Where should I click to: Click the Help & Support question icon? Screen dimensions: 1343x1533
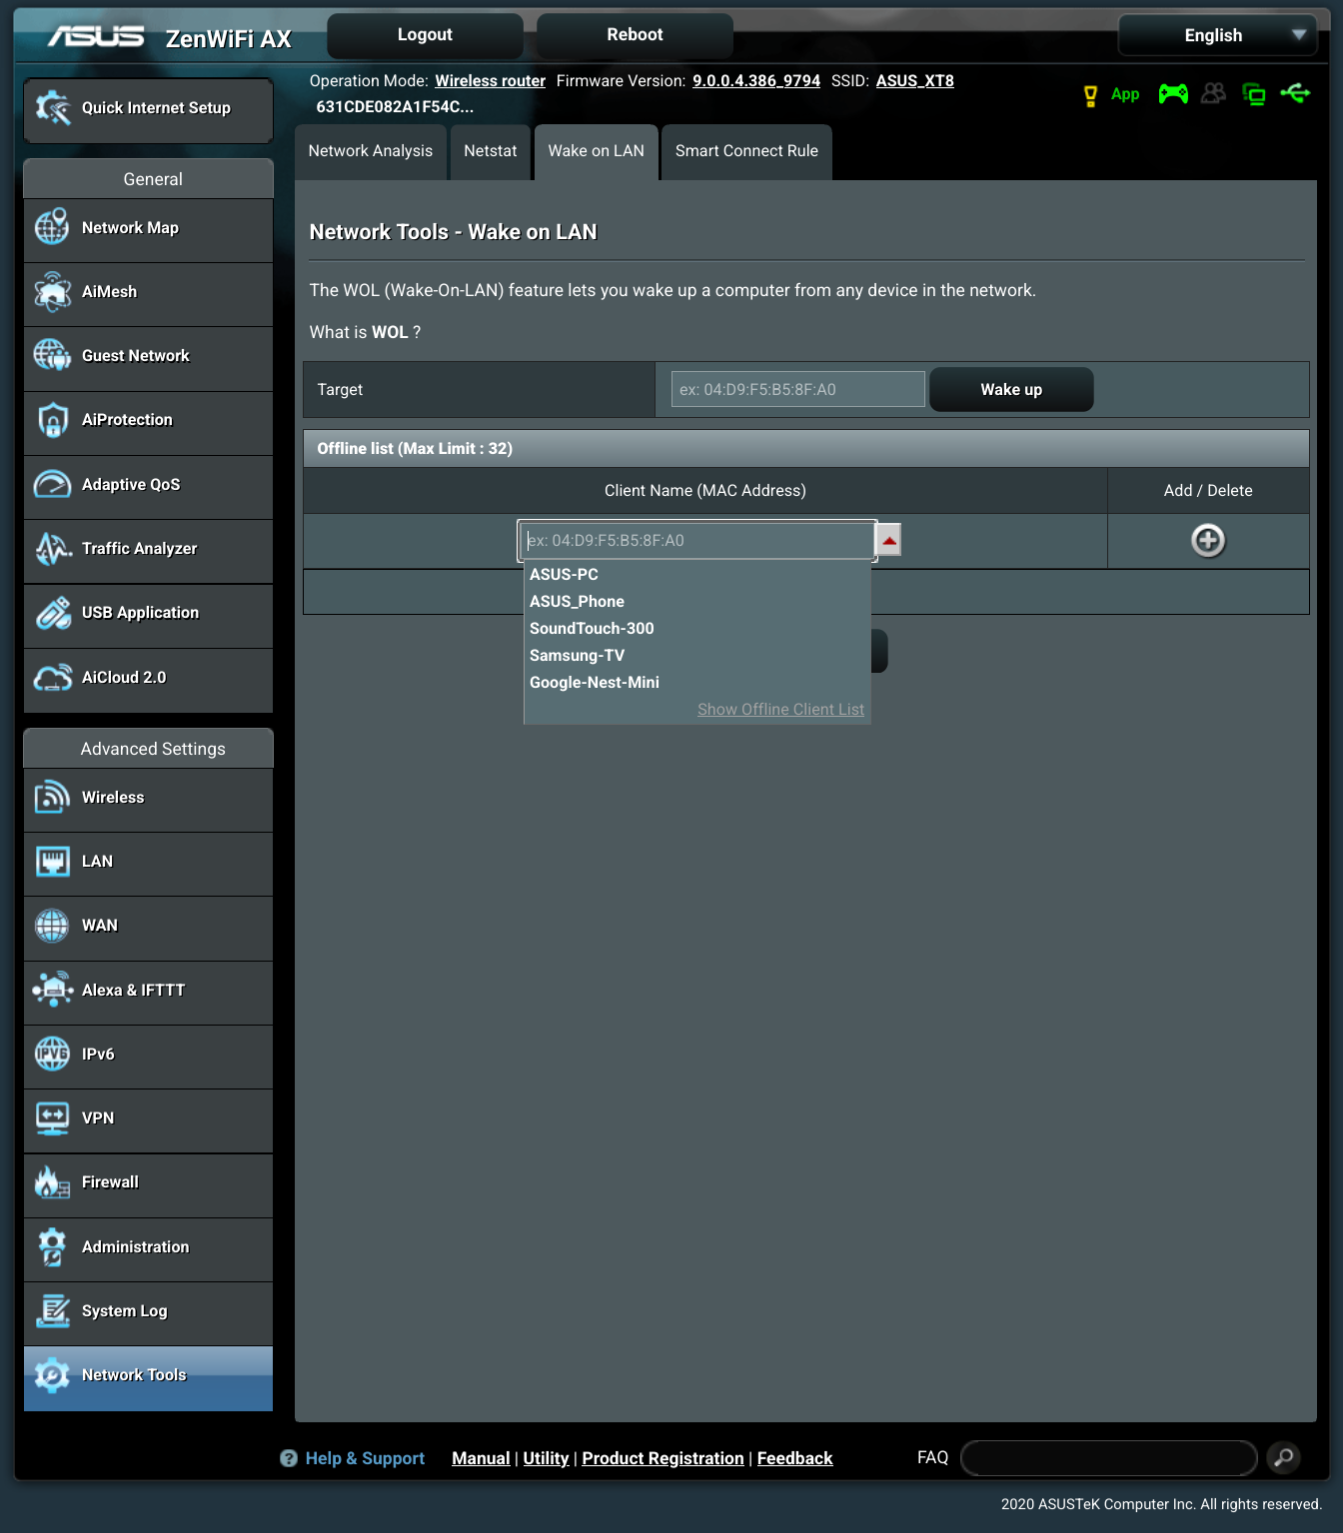point(289,1458)
